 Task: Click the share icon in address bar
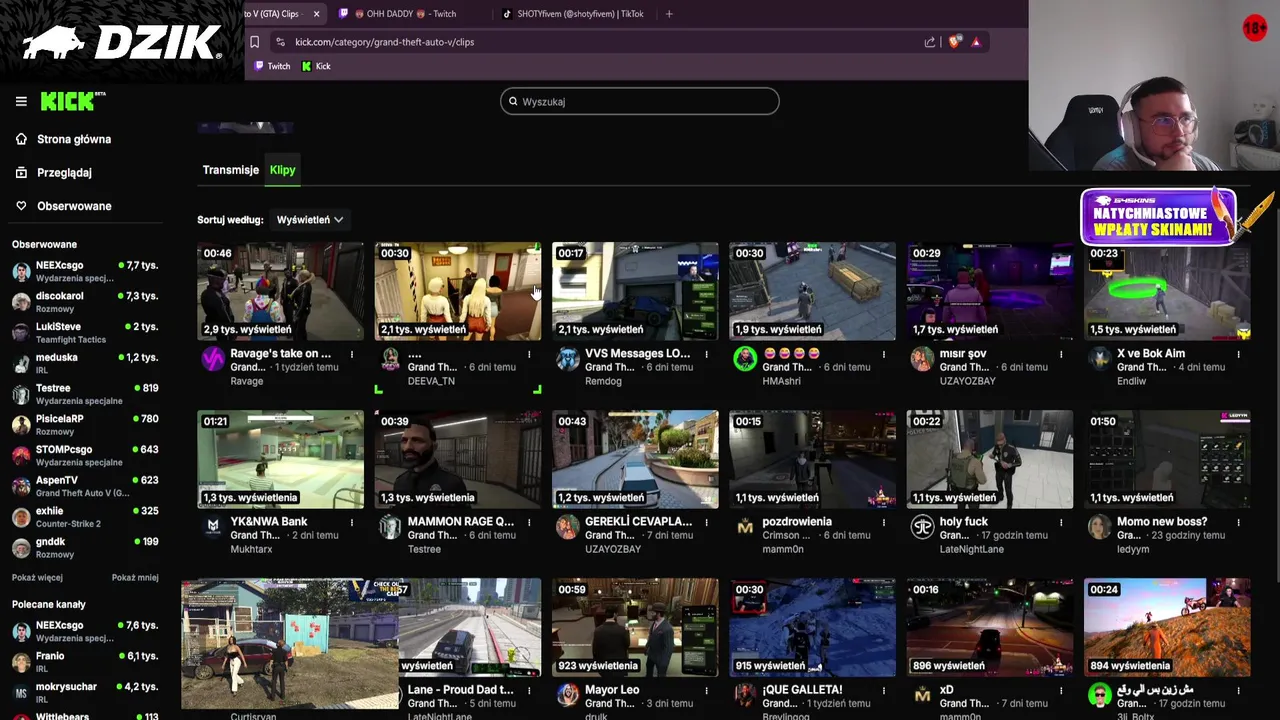(x=929, y=42)
